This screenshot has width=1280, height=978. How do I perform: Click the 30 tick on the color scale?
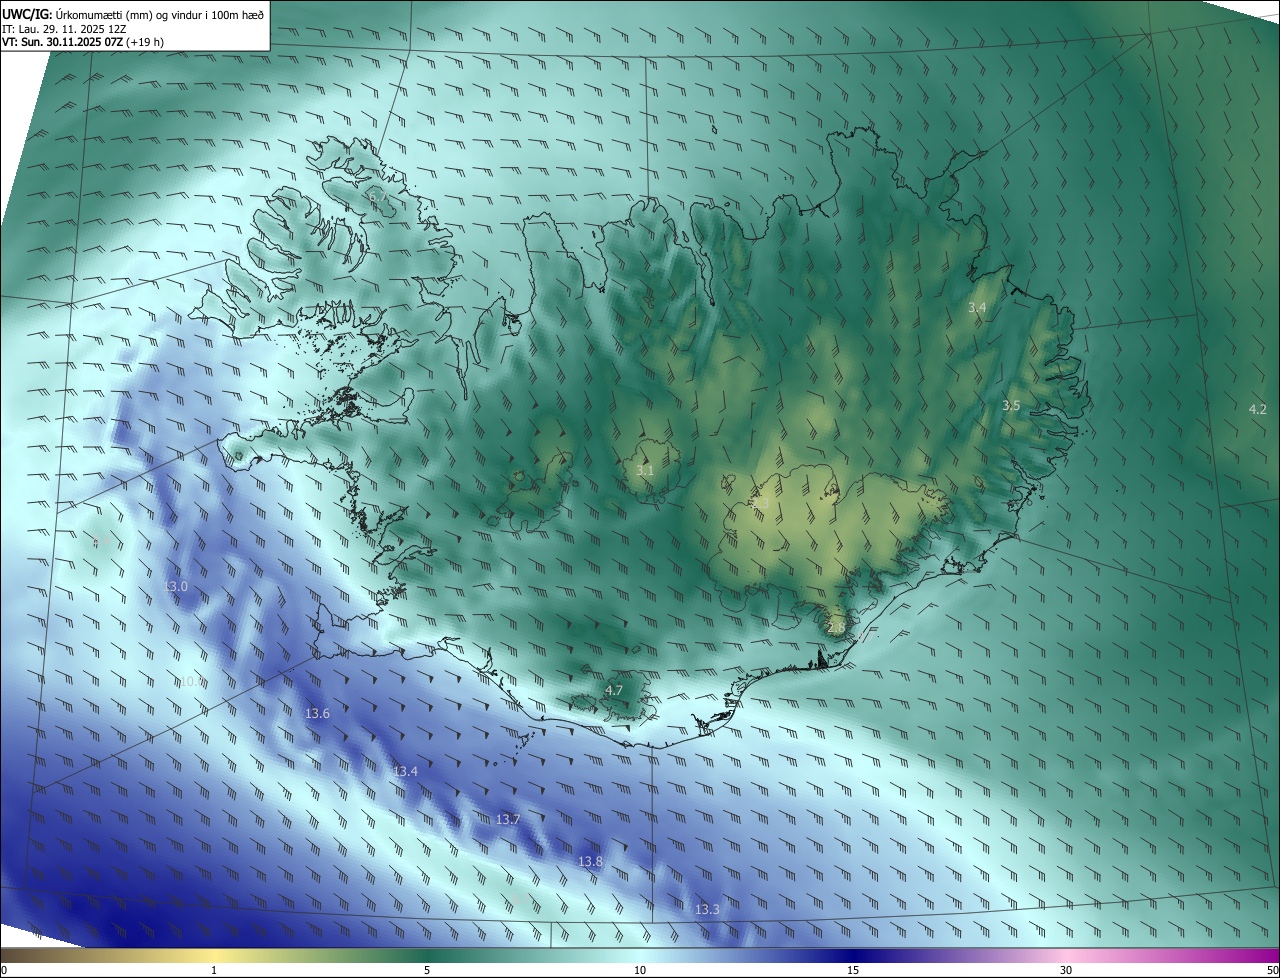[x=1066, y=970]
